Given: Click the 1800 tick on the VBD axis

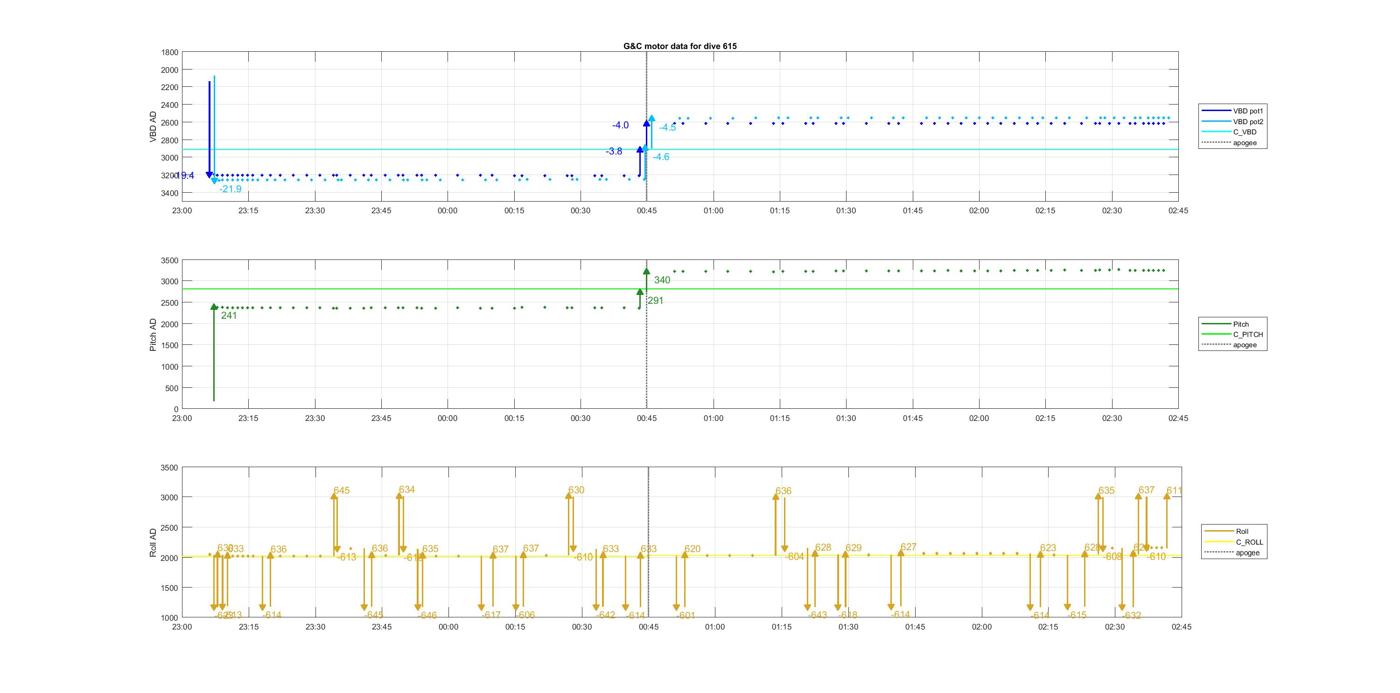Looking at the screenshot, I should 170,52.
